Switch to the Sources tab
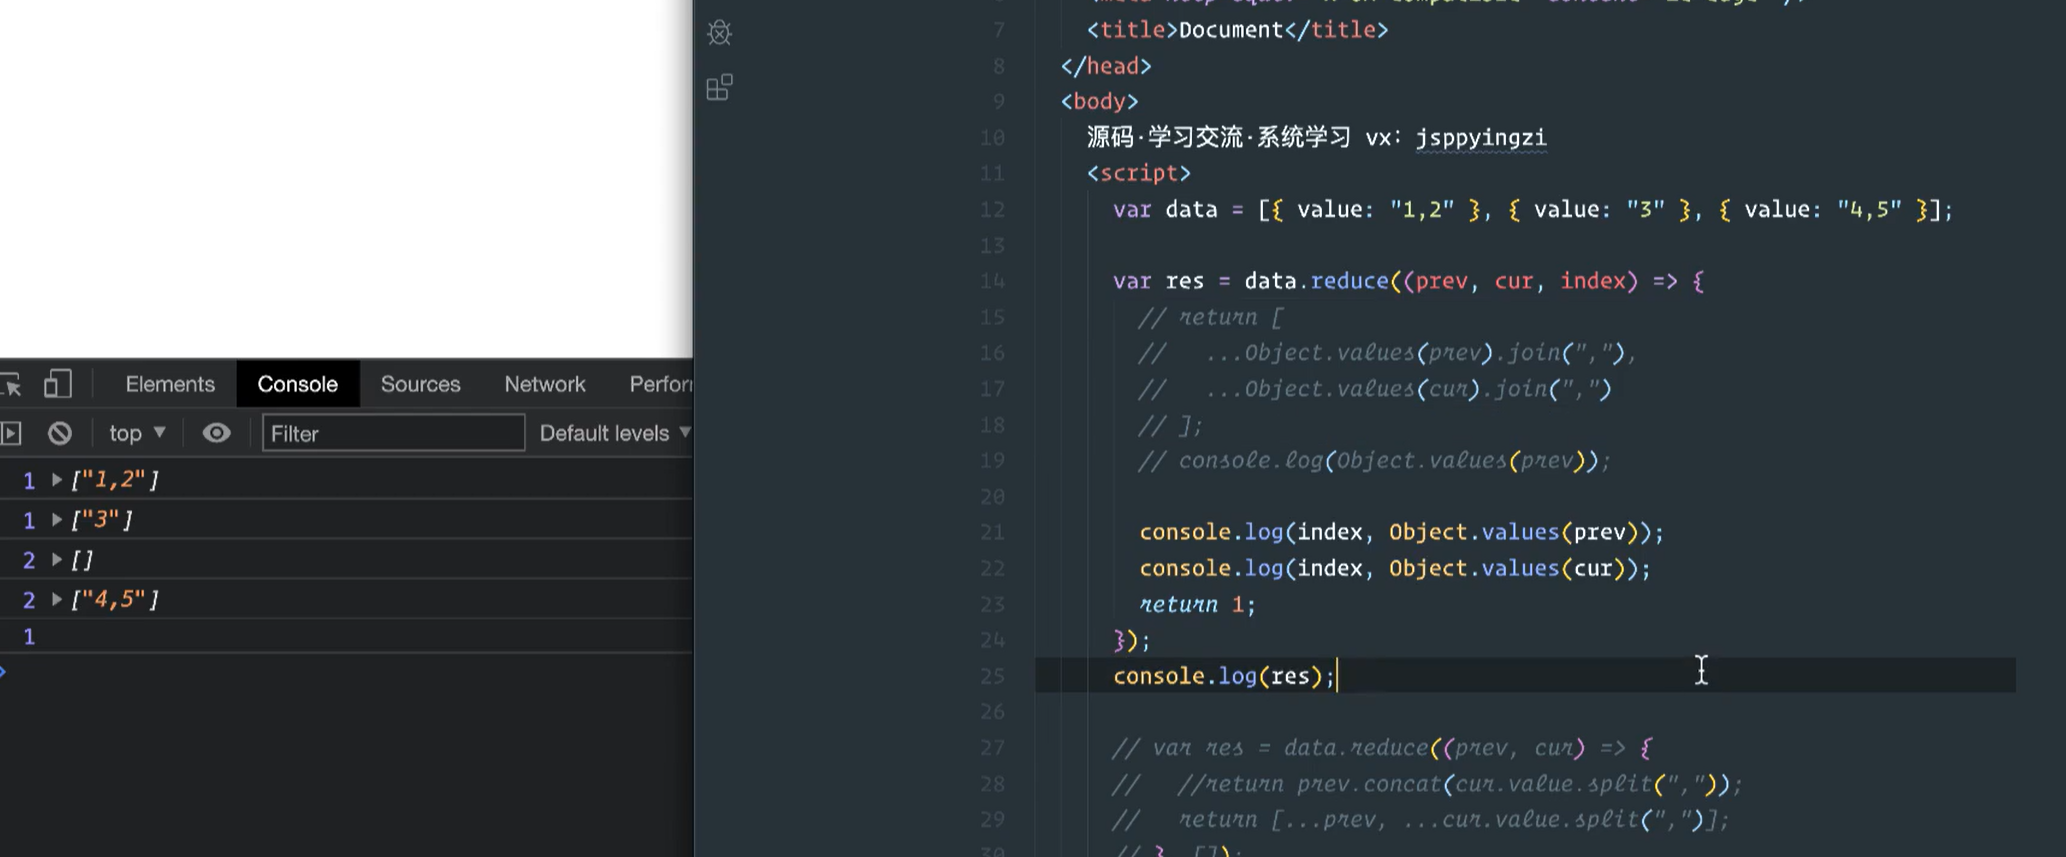Screen dimensions: 2066x857 pos(420,384)
